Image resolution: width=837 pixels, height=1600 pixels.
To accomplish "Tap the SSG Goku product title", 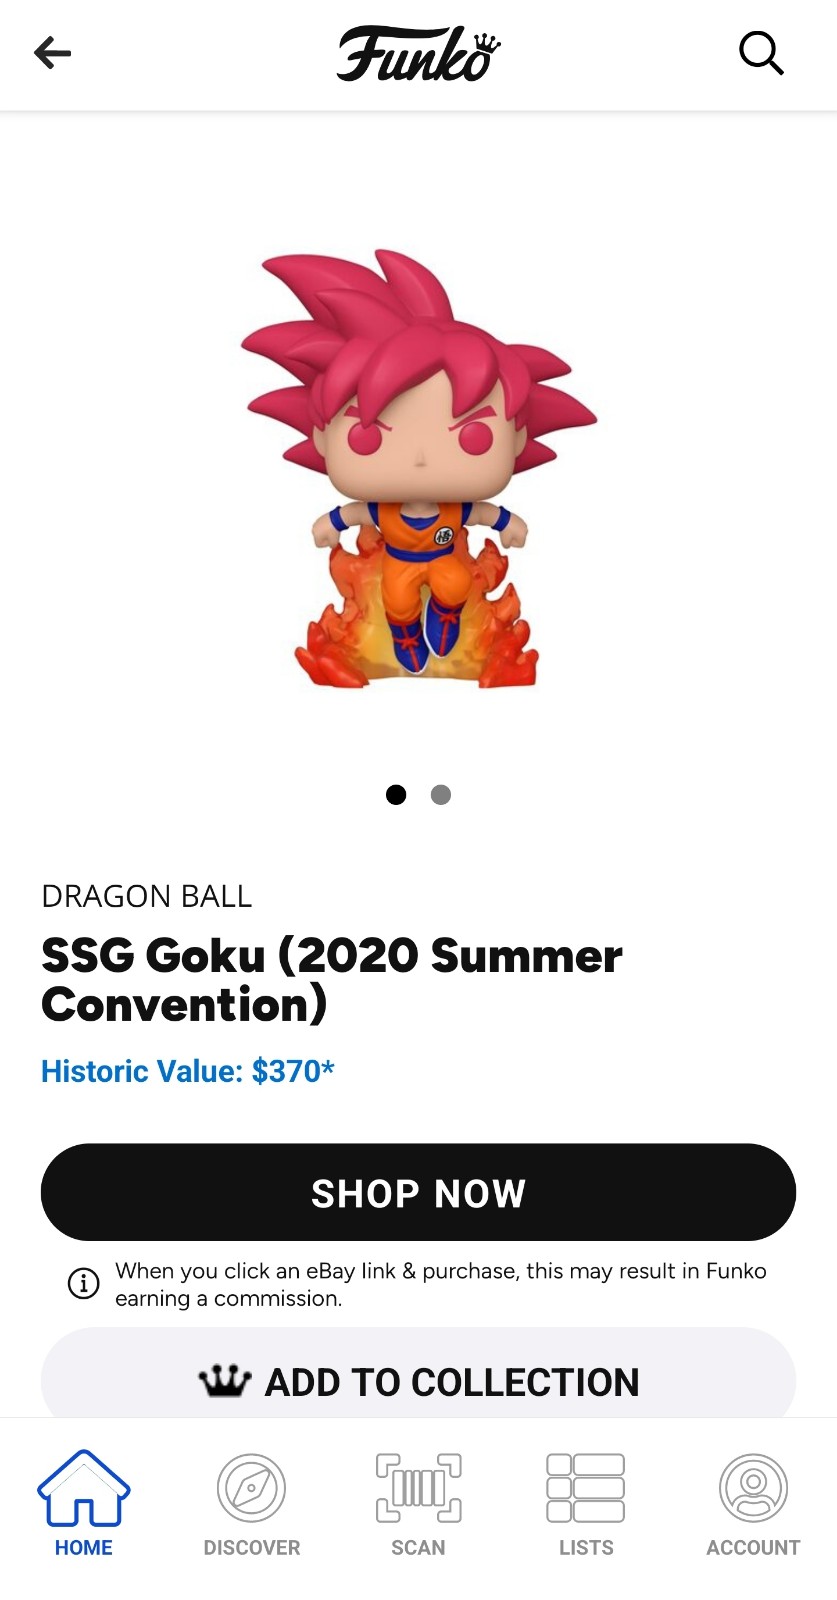I will (332, 980).
